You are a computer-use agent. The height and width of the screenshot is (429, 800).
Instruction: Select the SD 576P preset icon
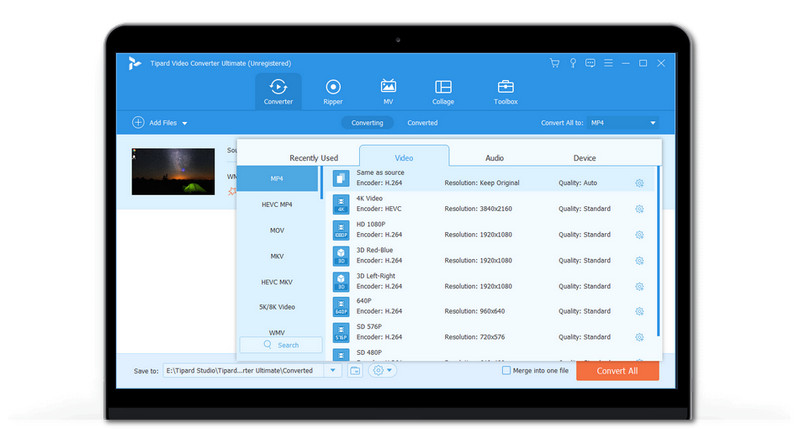click(341, 333)
